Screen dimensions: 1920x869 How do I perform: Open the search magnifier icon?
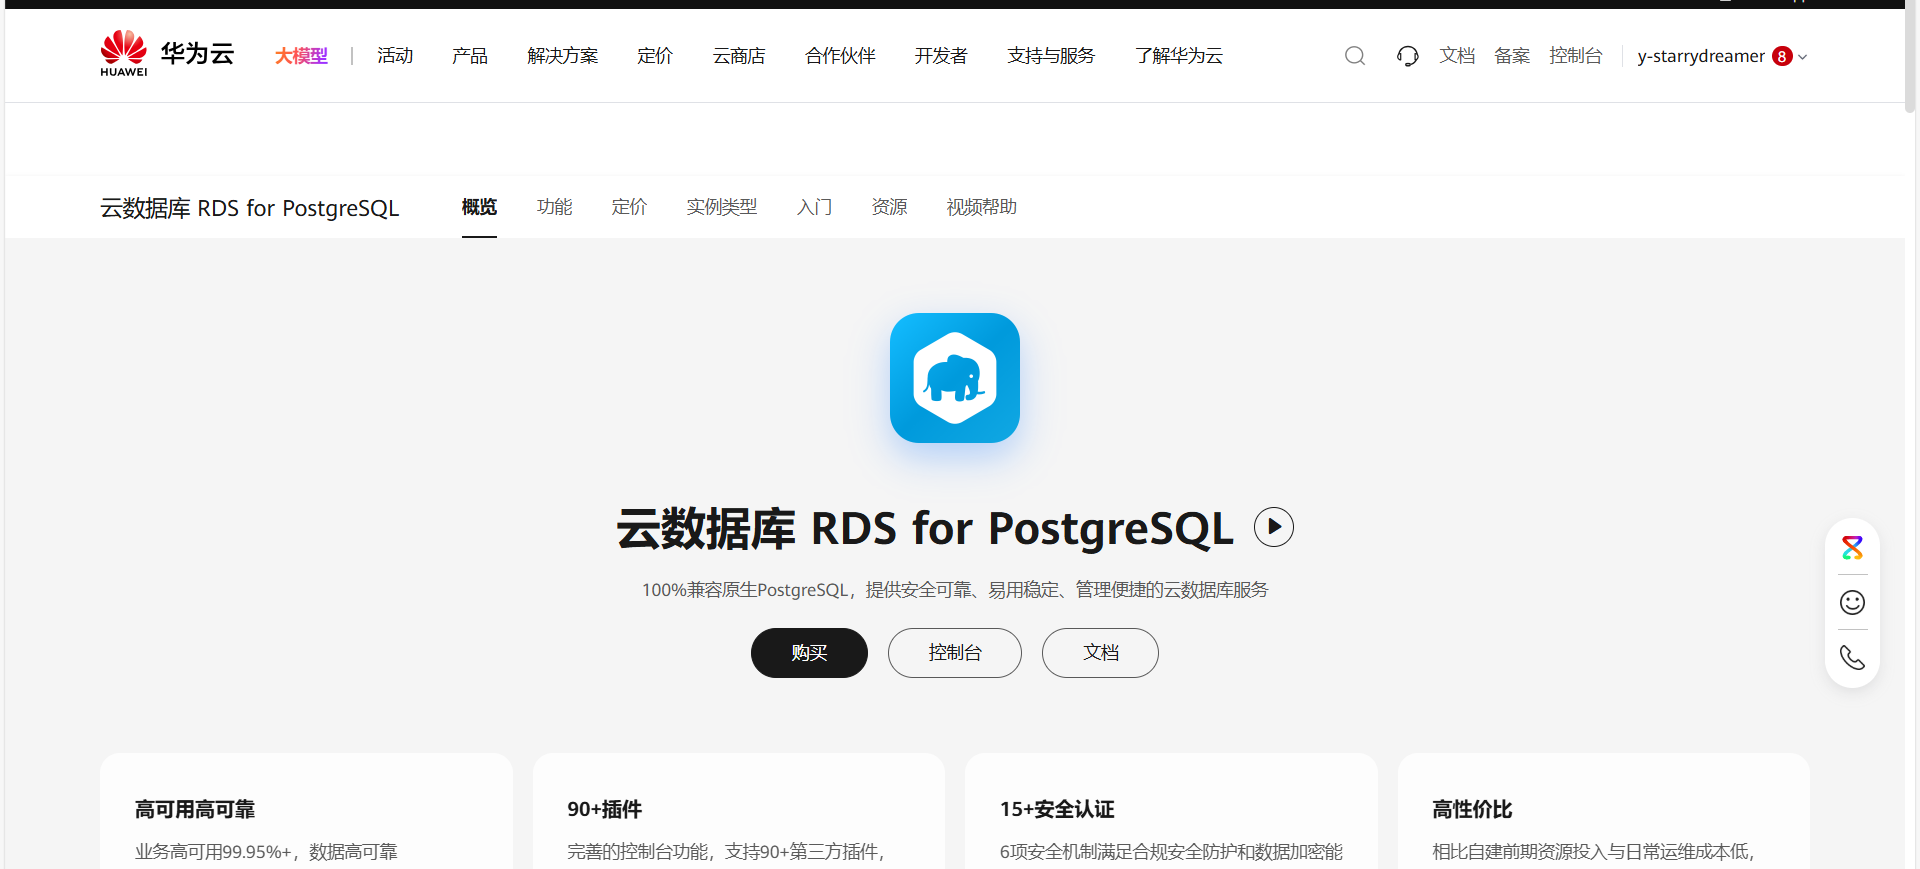(1355, 56)
